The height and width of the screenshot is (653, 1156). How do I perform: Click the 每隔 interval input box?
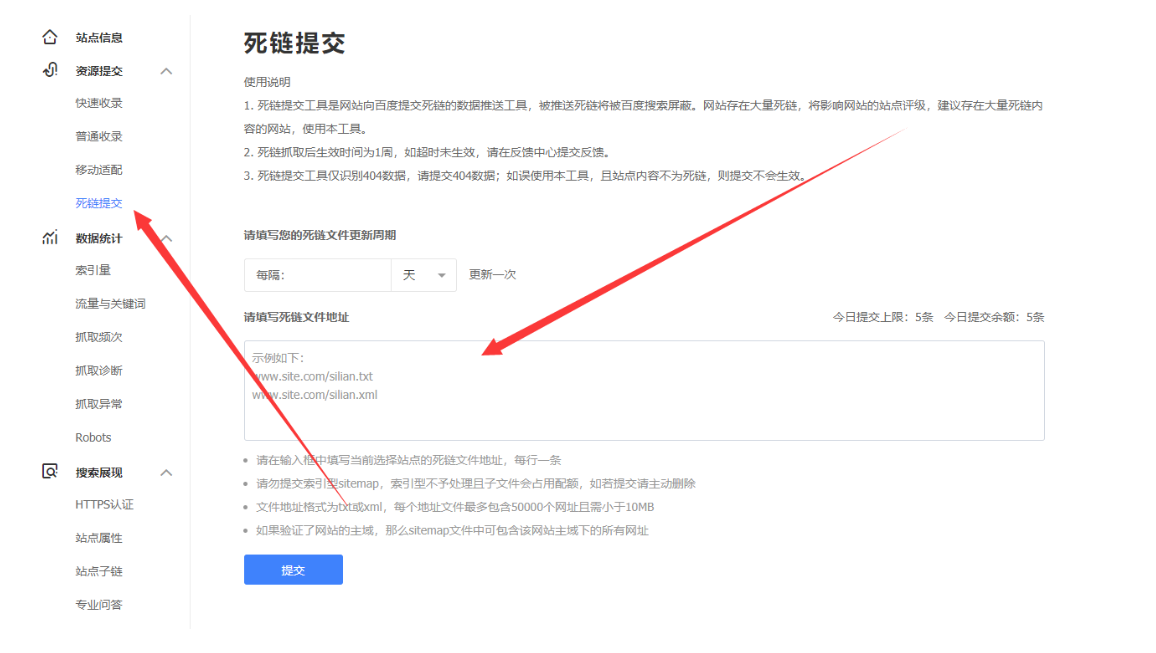click(320, 274)
